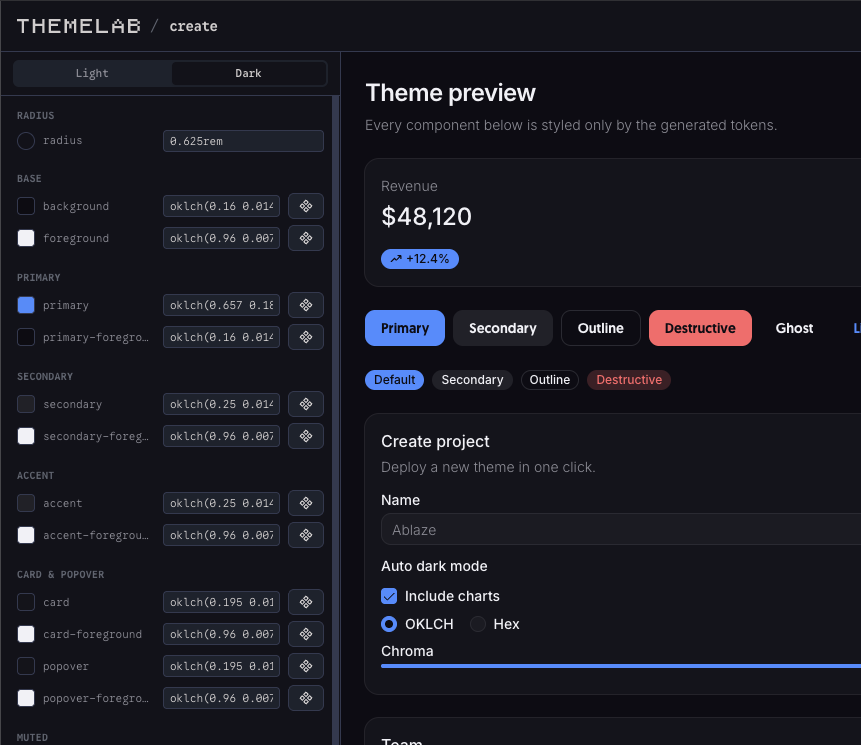Click the Ghost preview button
Screen dimensions: 861x745
point(794,328)
